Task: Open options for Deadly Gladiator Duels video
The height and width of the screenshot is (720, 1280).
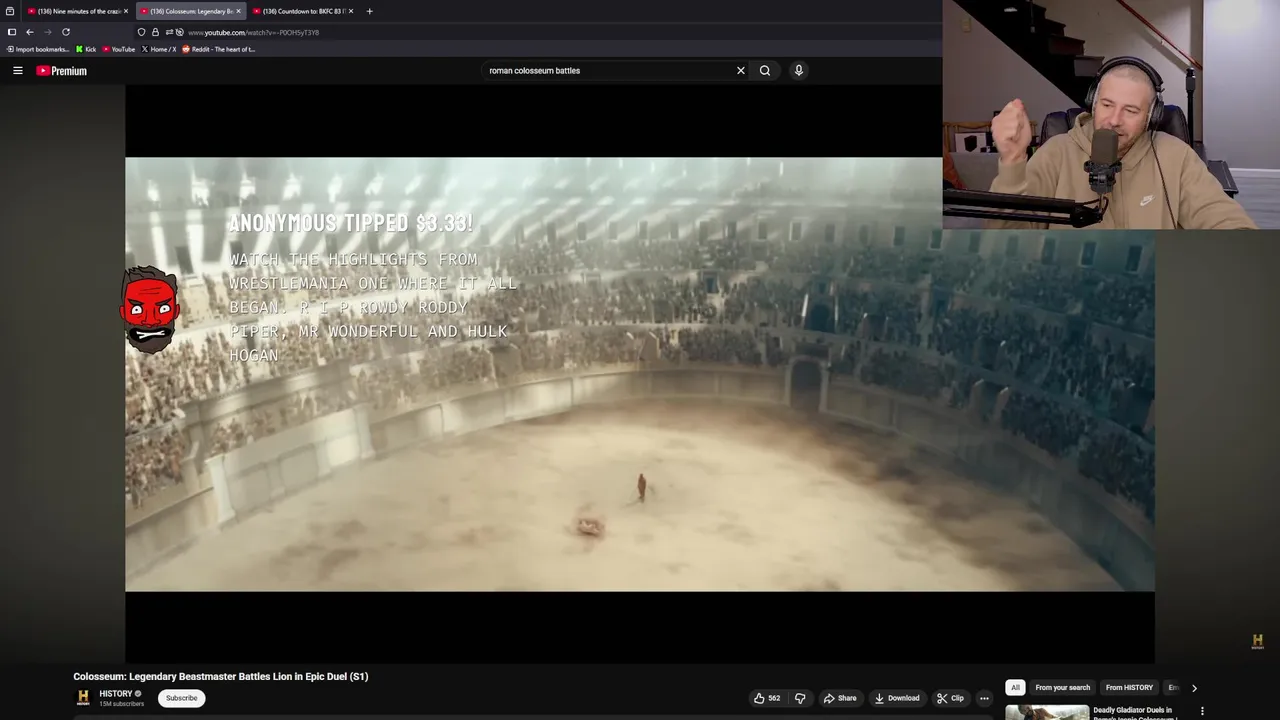Action: 1202,711
